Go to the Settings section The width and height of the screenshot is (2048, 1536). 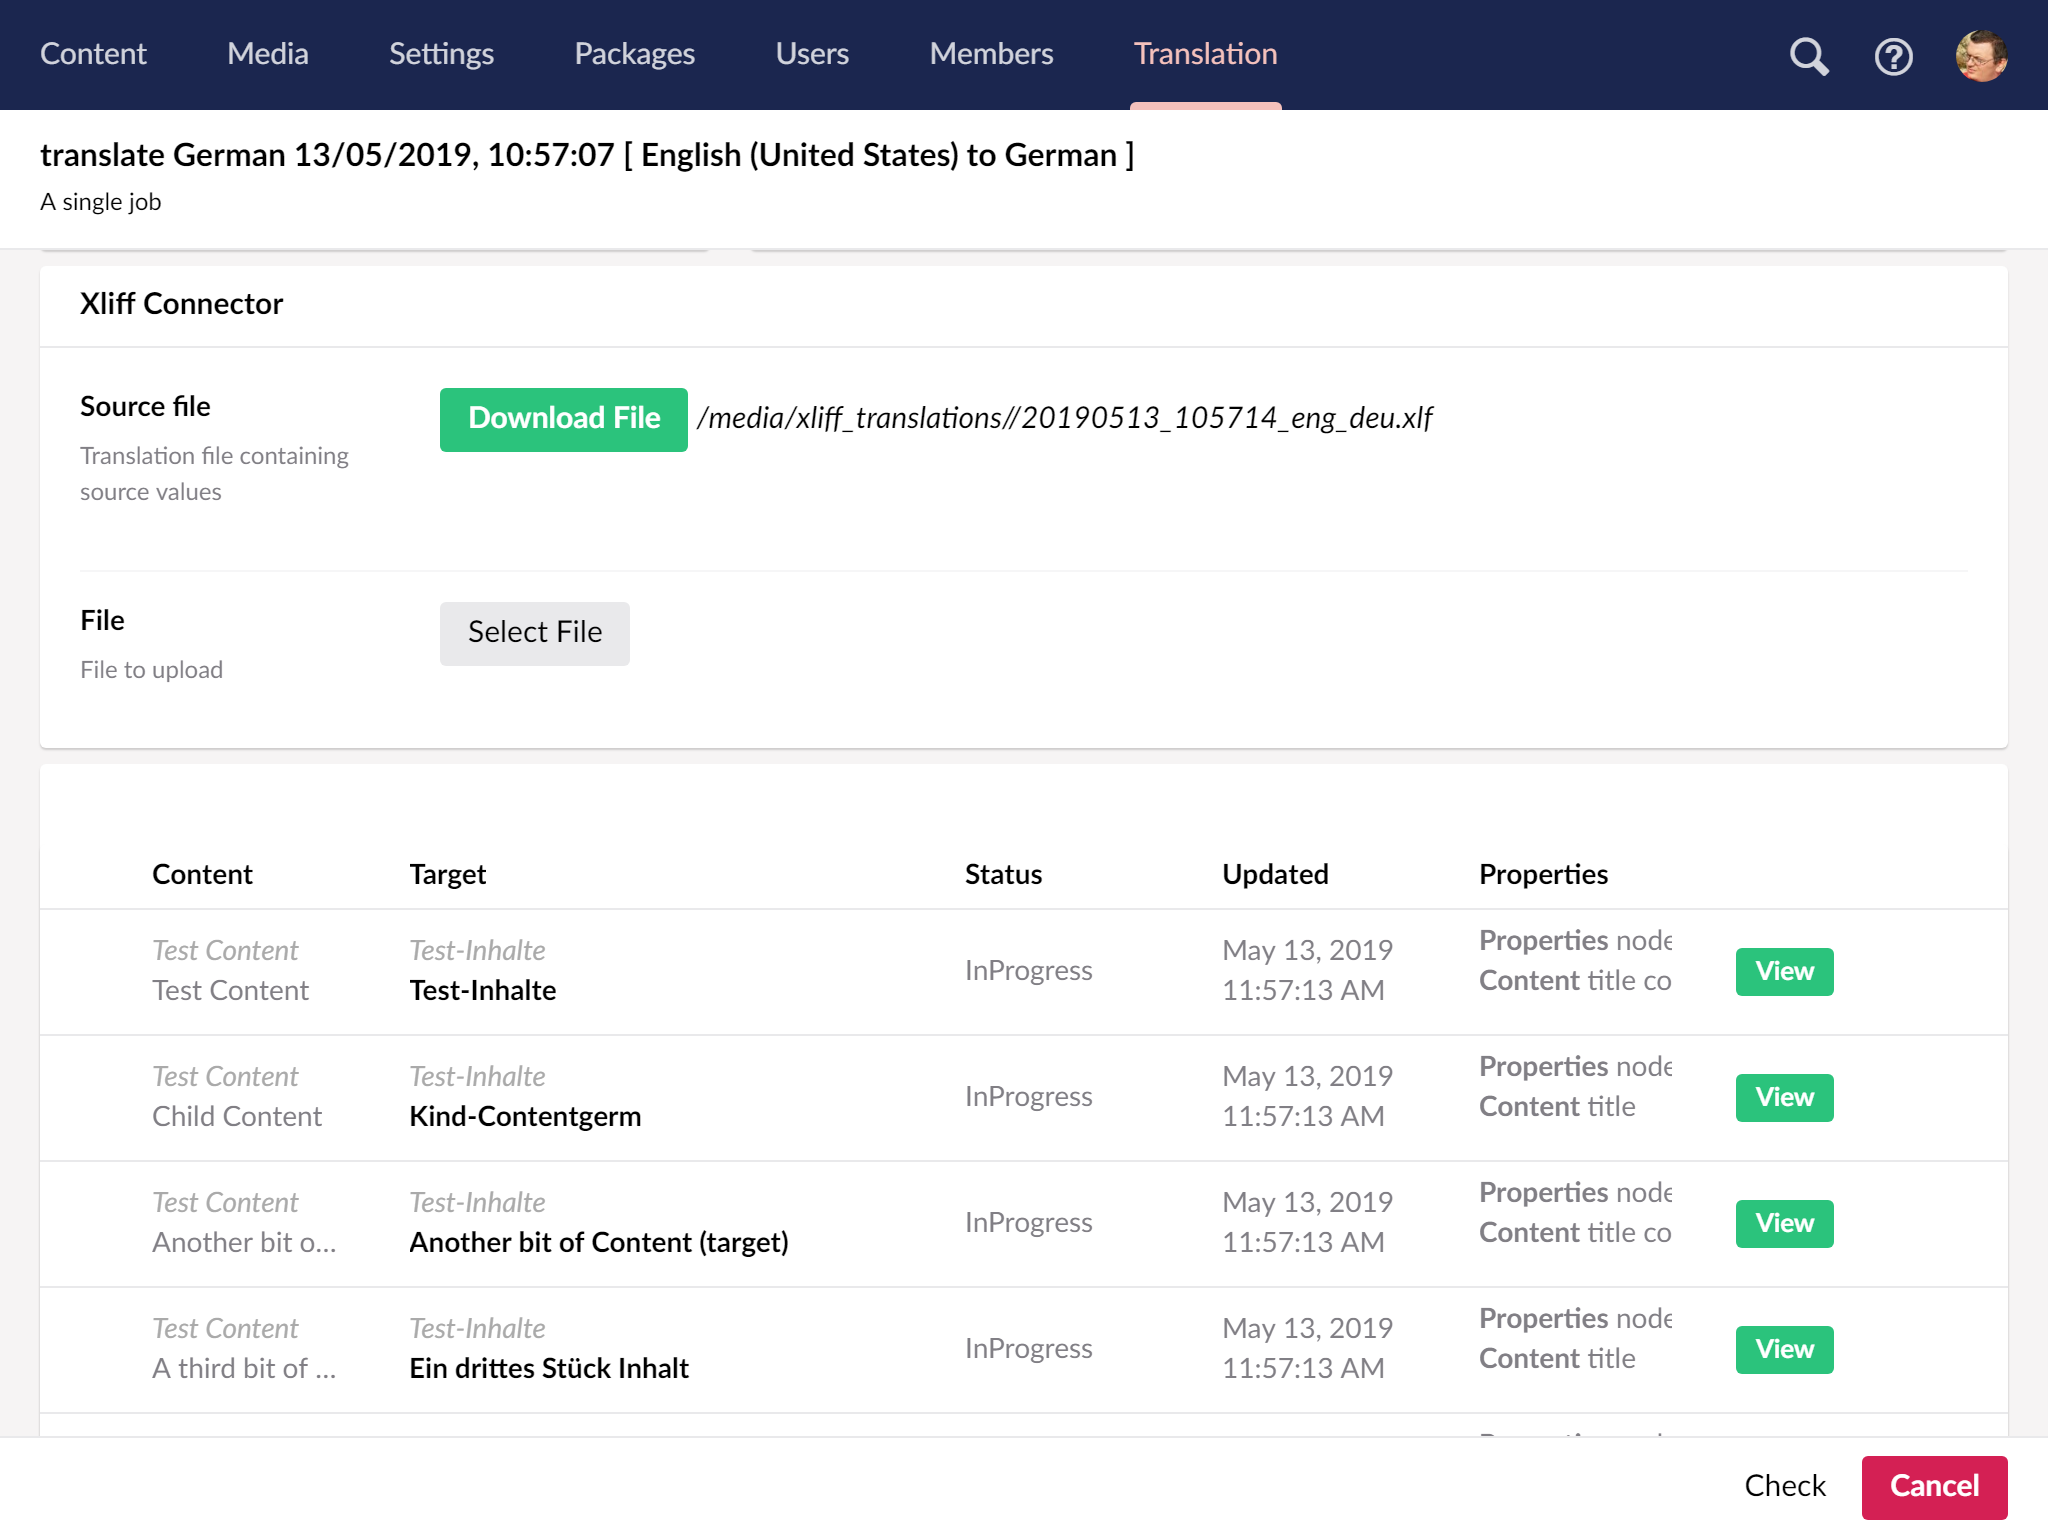coord(441,54)
